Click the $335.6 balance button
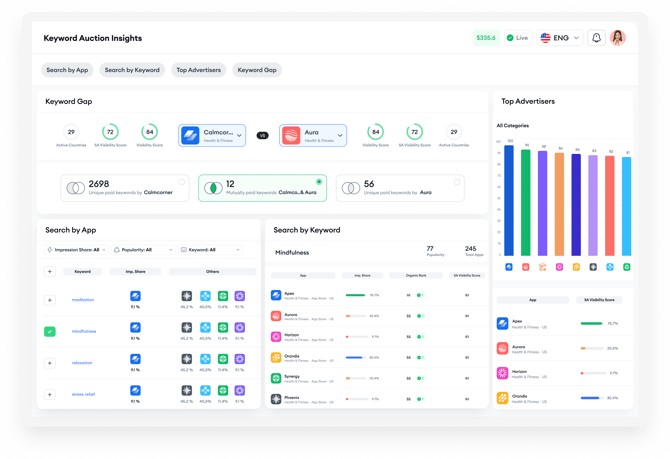The height and width of the screenshot is (459, 670). pyautogui.click(x=485, y=38)
